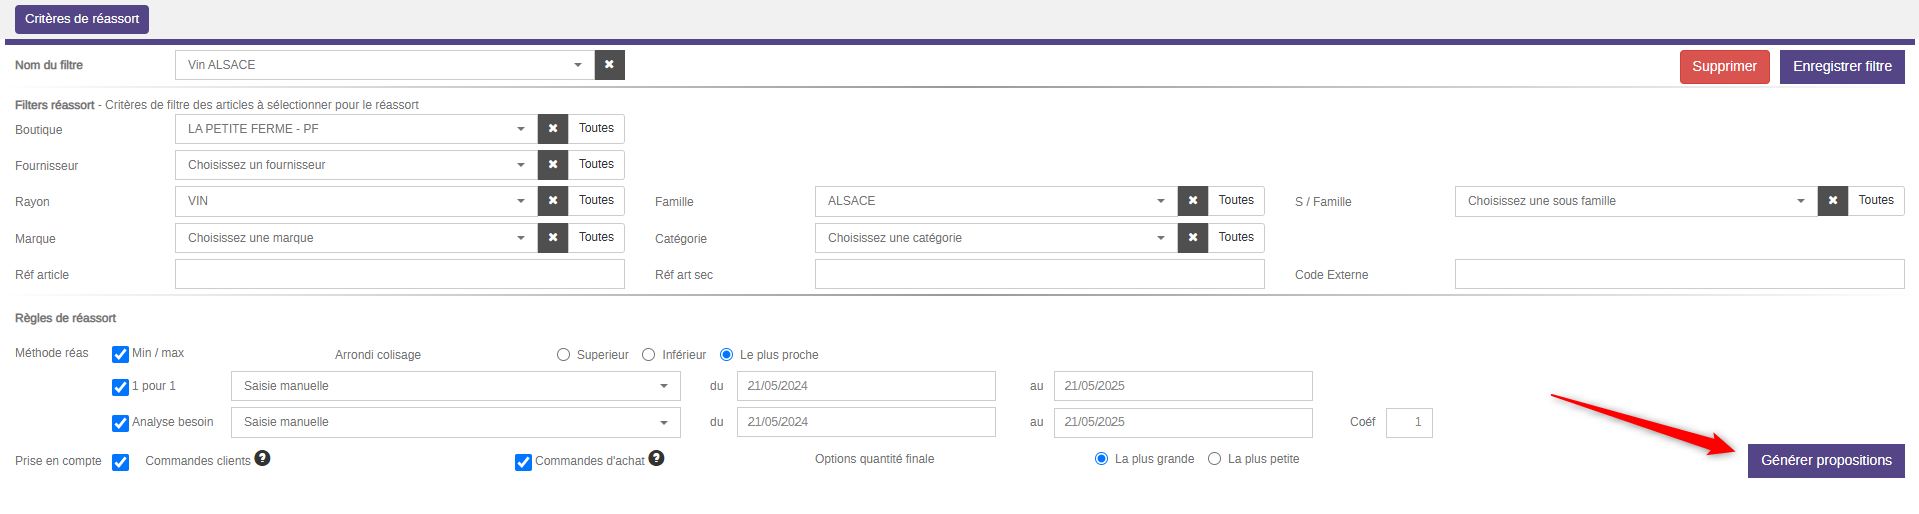1919x514 pixels.
Task: Clear the Rayon VIN selection
Action: coord(552,201)
